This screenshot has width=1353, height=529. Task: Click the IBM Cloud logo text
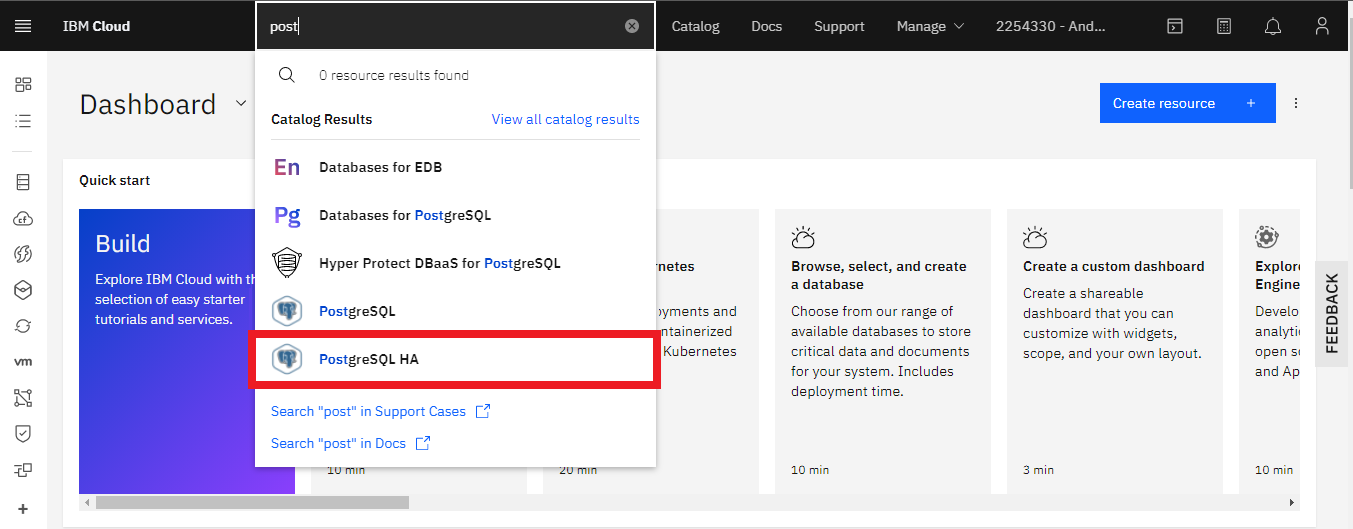point(96,26)
